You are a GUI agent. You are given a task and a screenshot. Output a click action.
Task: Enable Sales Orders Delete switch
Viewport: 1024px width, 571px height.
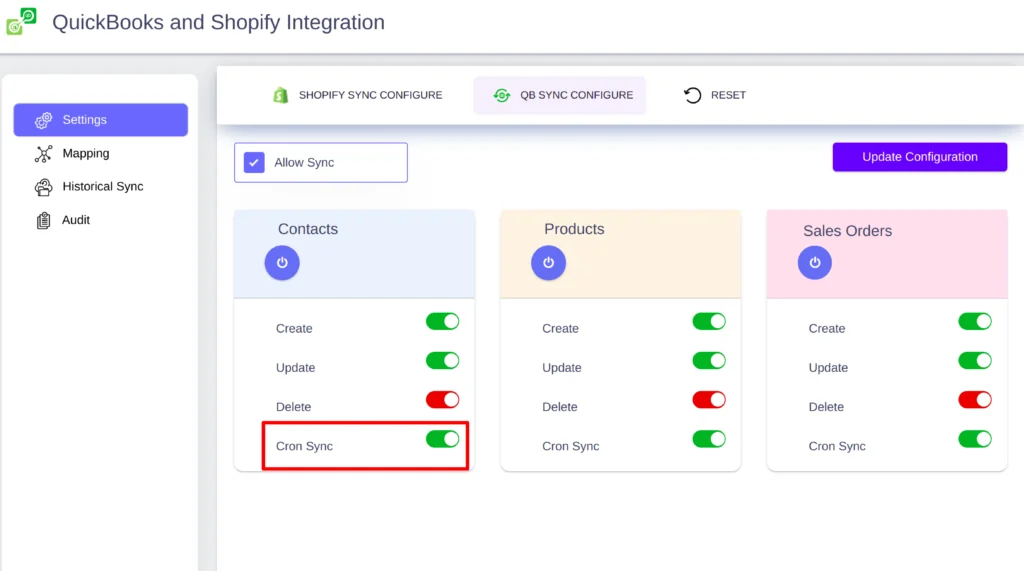[975, 400]
